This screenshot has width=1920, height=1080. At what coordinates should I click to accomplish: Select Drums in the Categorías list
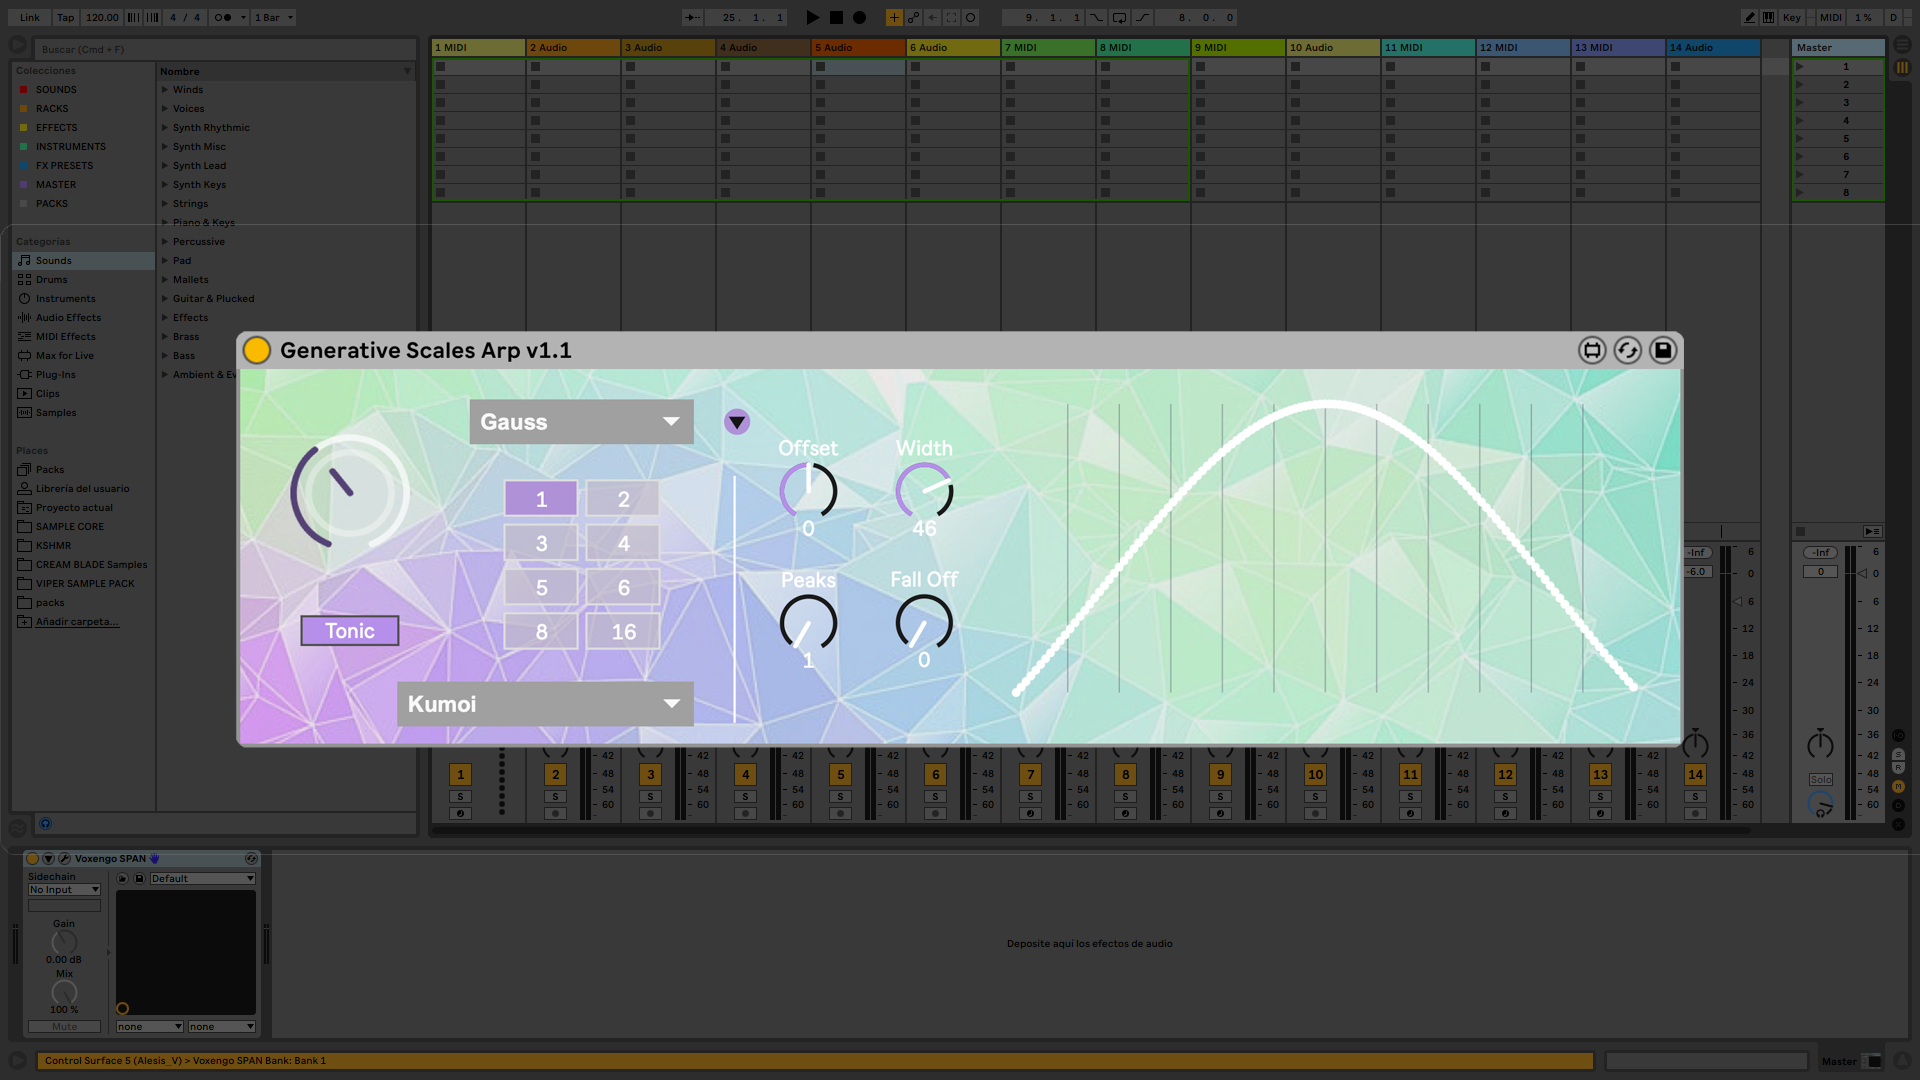(x=52, y=280)
